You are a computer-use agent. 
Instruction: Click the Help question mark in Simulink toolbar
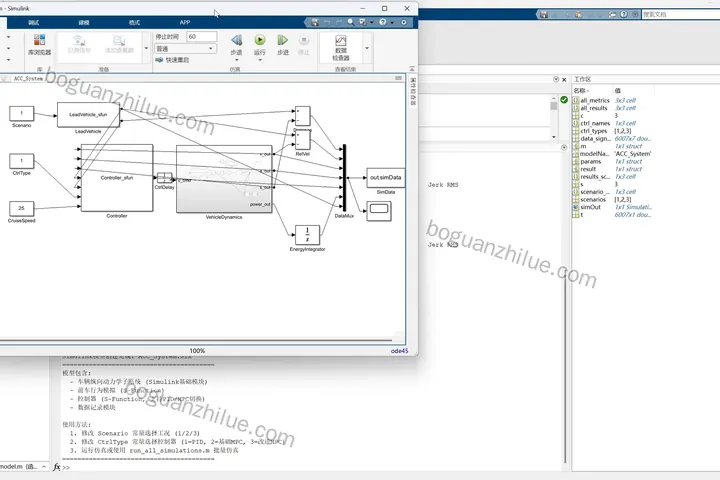(x=382, y=22)
